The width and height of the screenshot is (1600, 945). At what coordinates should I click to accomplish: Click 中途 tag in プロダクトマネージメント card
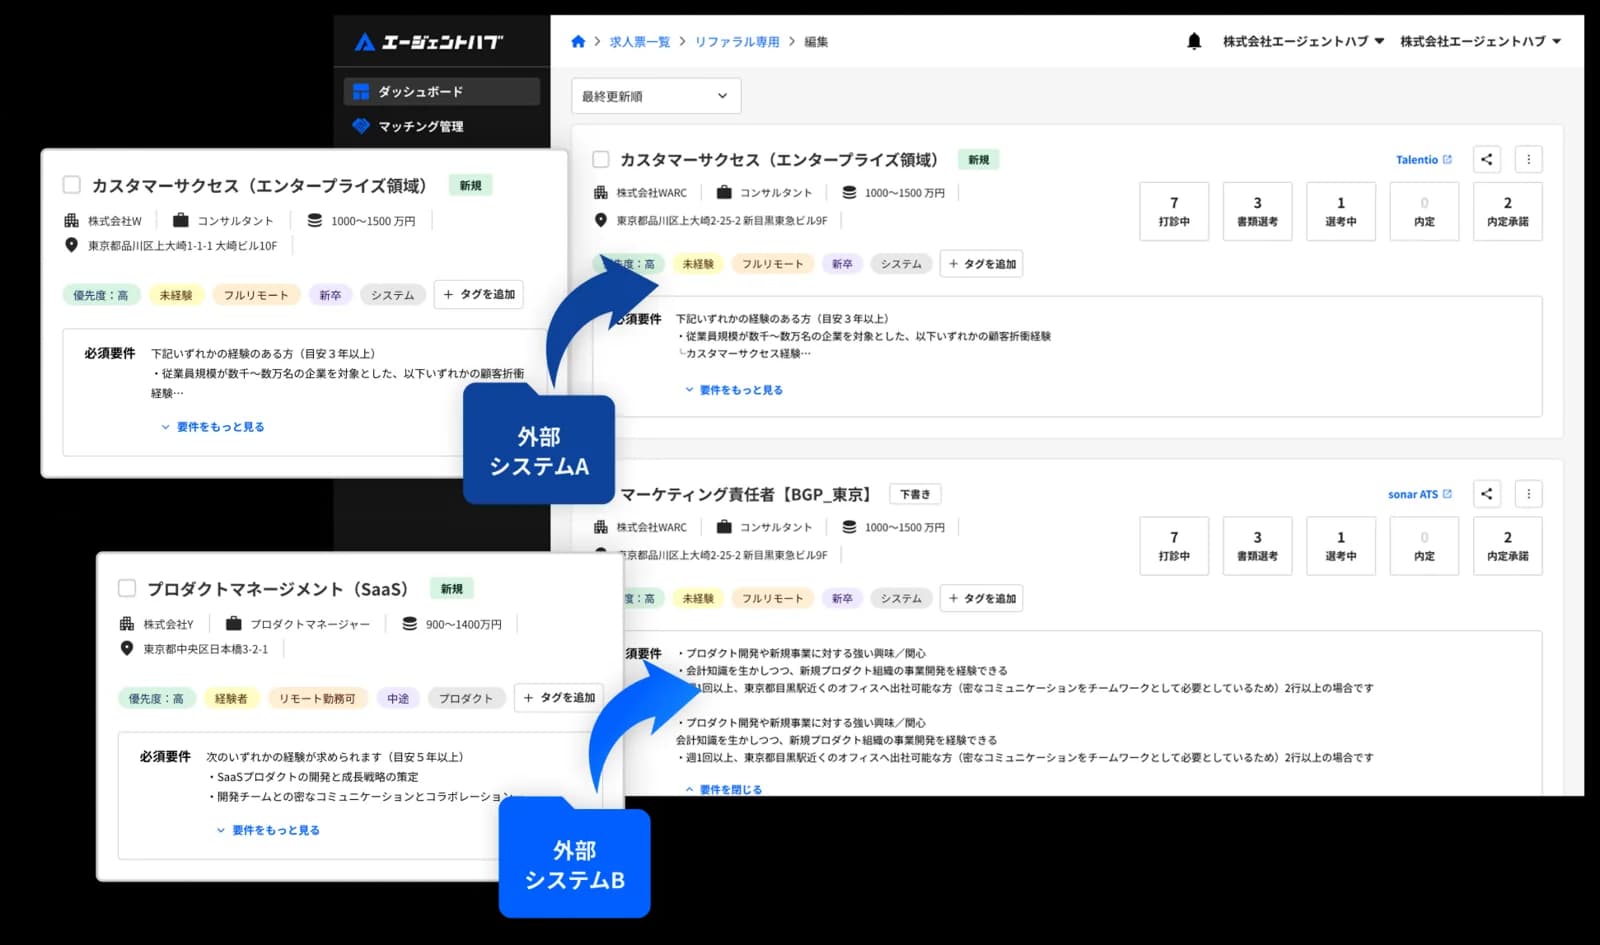(x=398, y=698)
